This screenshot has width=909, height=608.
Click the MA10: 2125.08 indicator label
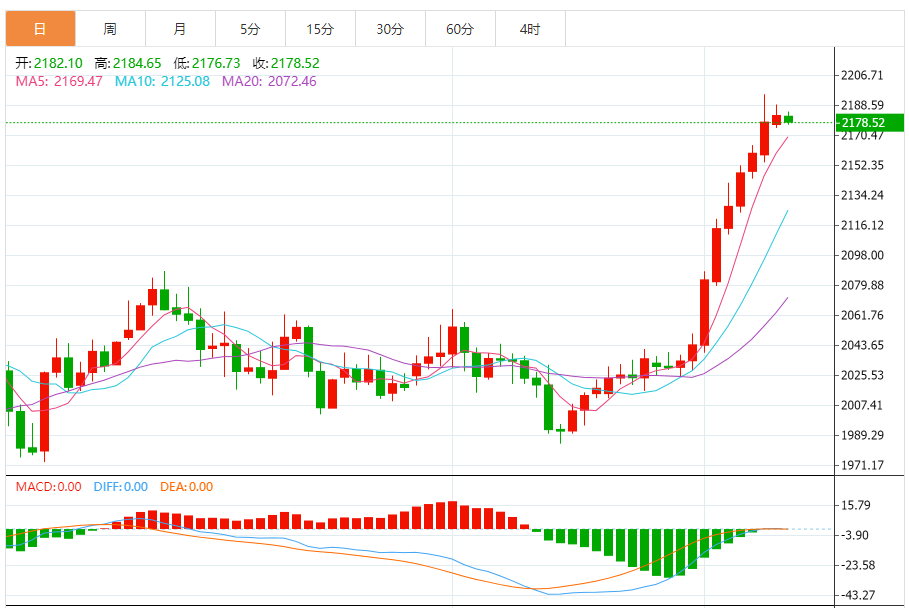162,81
